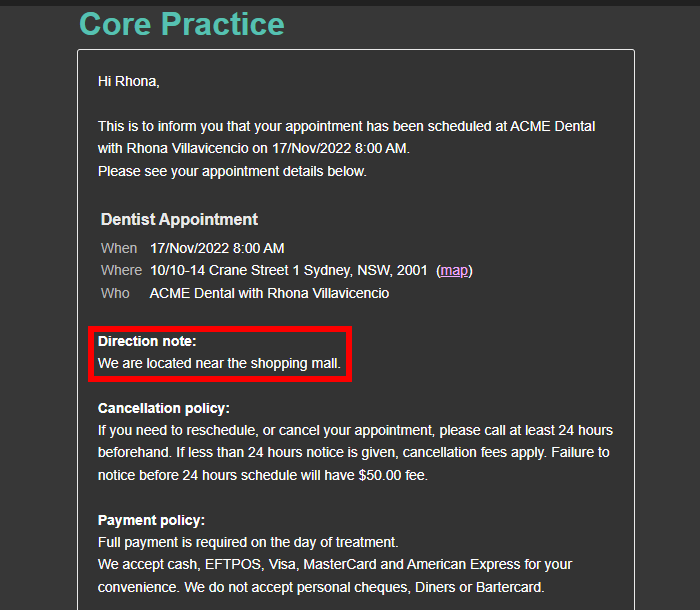Click Full payment is required sentence
700x610 pixels.
pyautogui.click(x=248, y=543)
